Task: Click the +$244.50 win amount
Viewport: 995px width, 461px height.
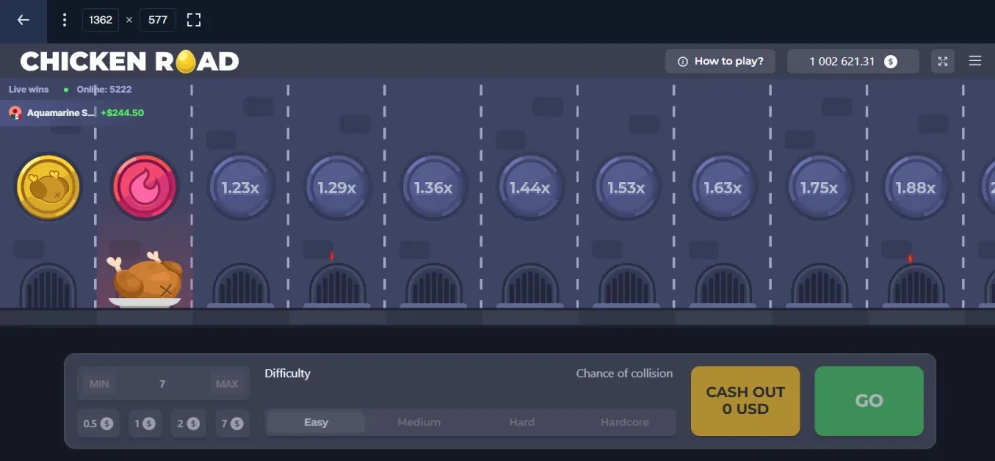Action: pyautogui.click(x=122, y=113)
